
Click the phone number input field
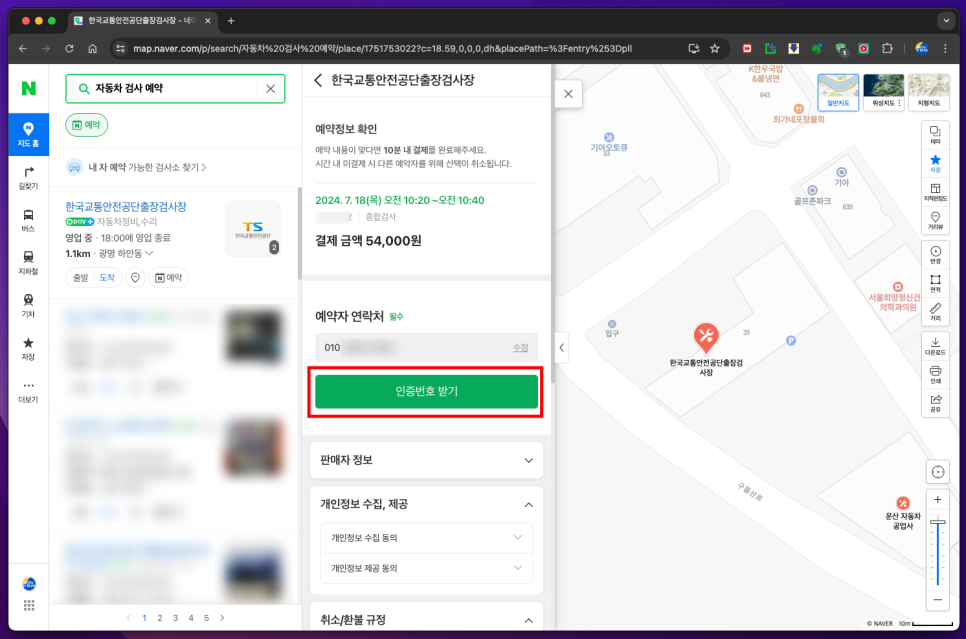[x=426, y=348]
